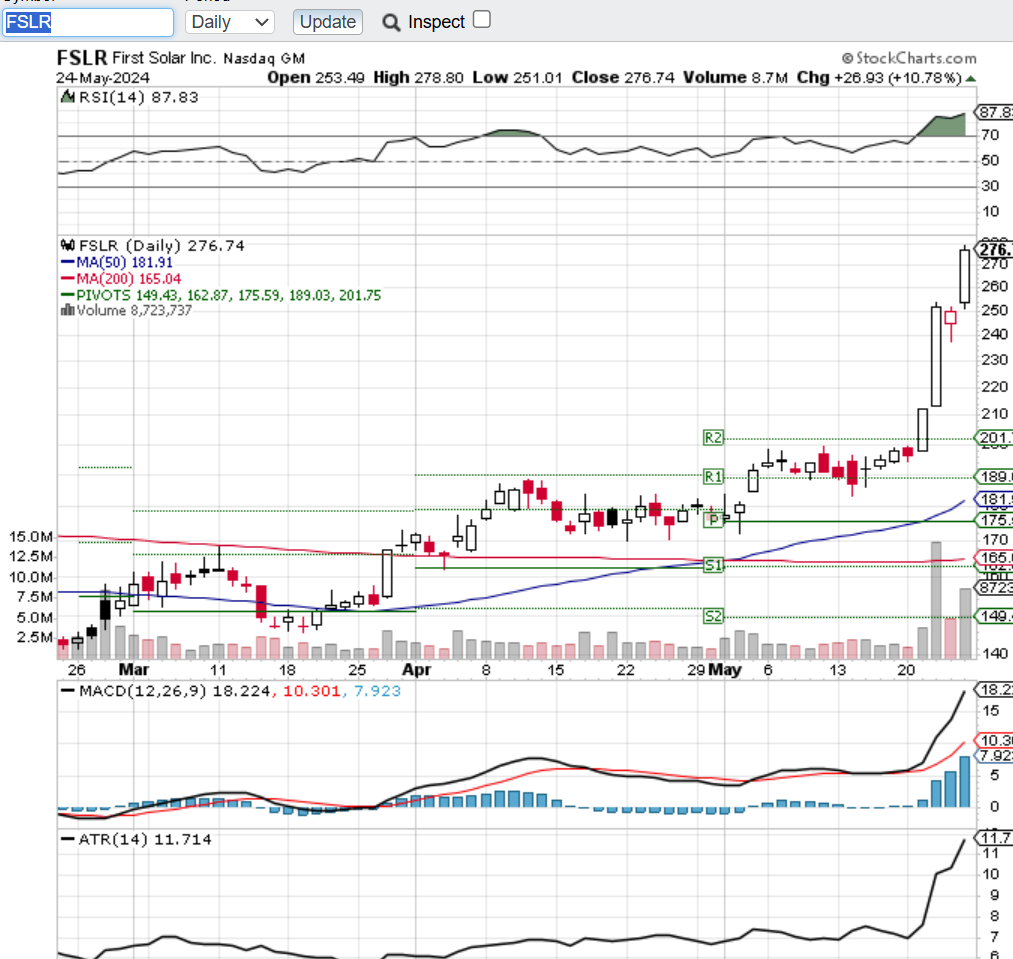The width and height of the screenshot is (1013, 959).
Task: Click the green up-arrow change indicator
Action: pyautogui.click(x=970, y=79)
